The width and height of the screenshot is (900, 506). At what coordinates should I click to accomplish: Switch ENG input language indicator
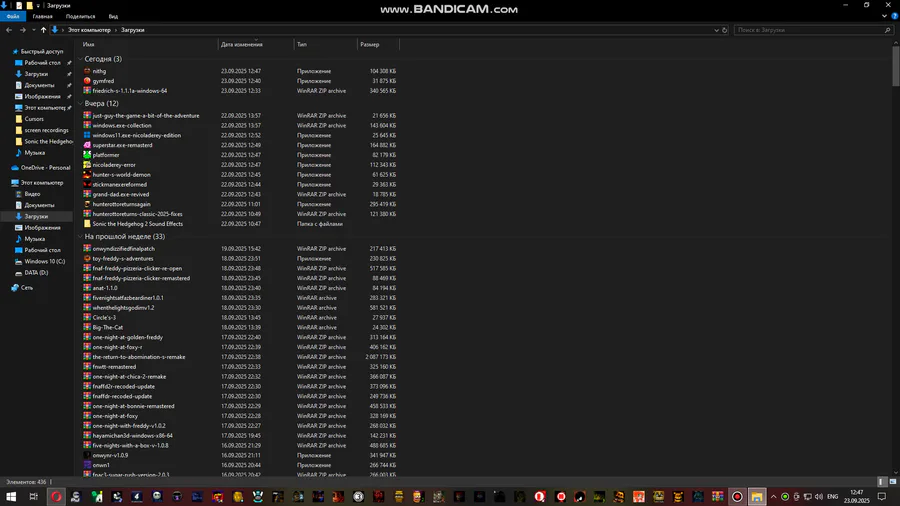(x=832, y=497)
